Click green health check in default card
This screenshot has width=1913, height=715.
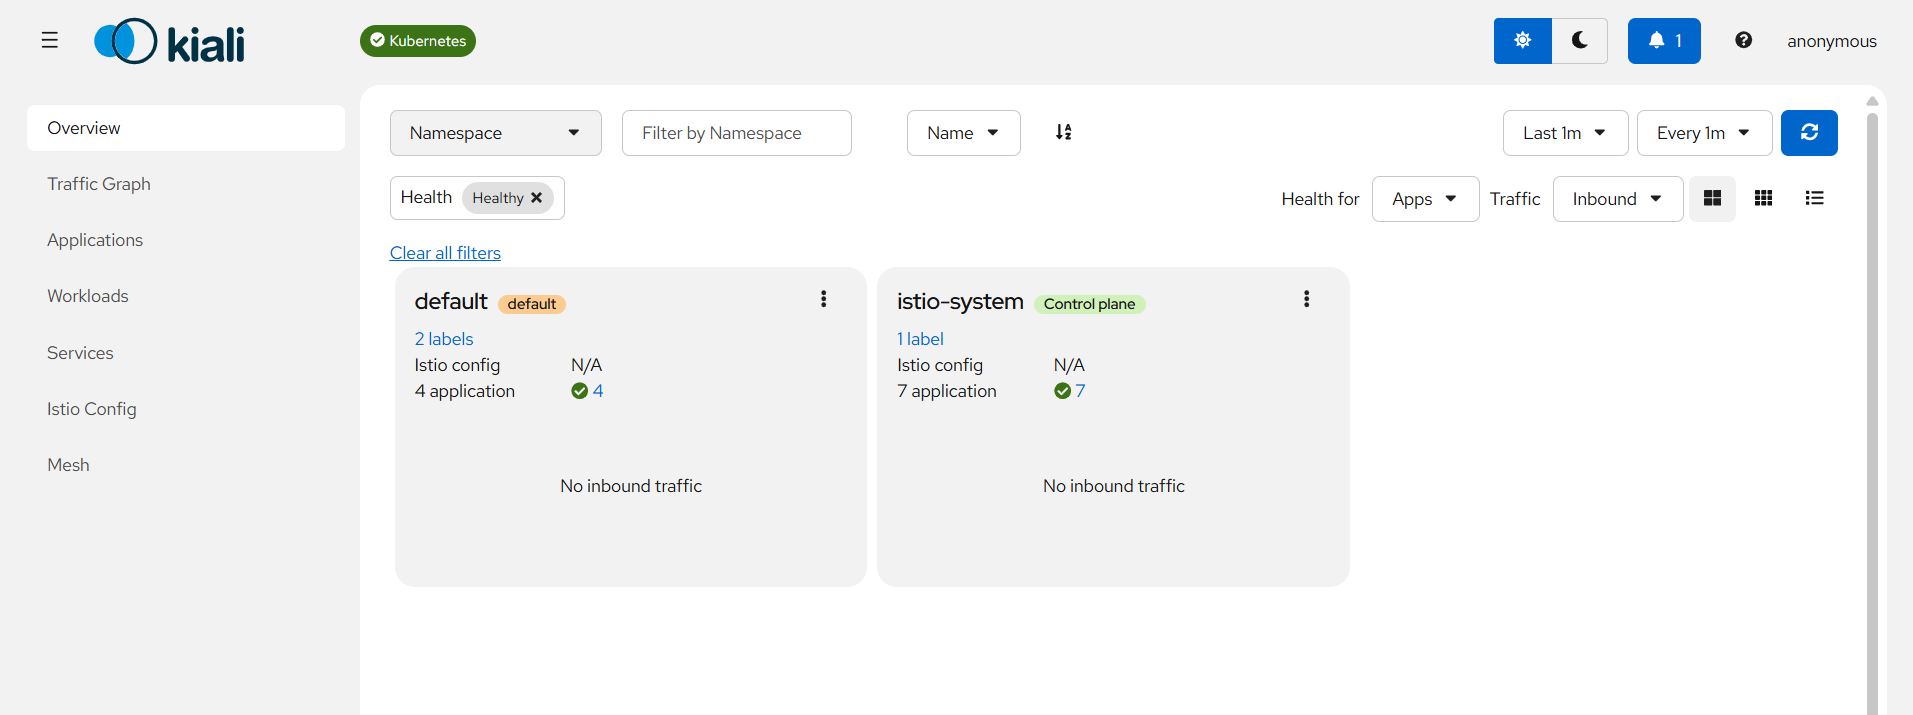[580, 391]
